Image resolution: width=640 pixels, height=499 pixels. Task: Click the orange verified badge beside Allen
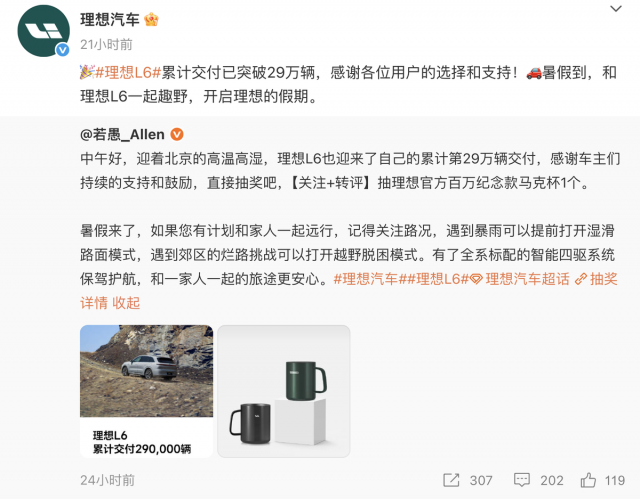coord(177,134)
